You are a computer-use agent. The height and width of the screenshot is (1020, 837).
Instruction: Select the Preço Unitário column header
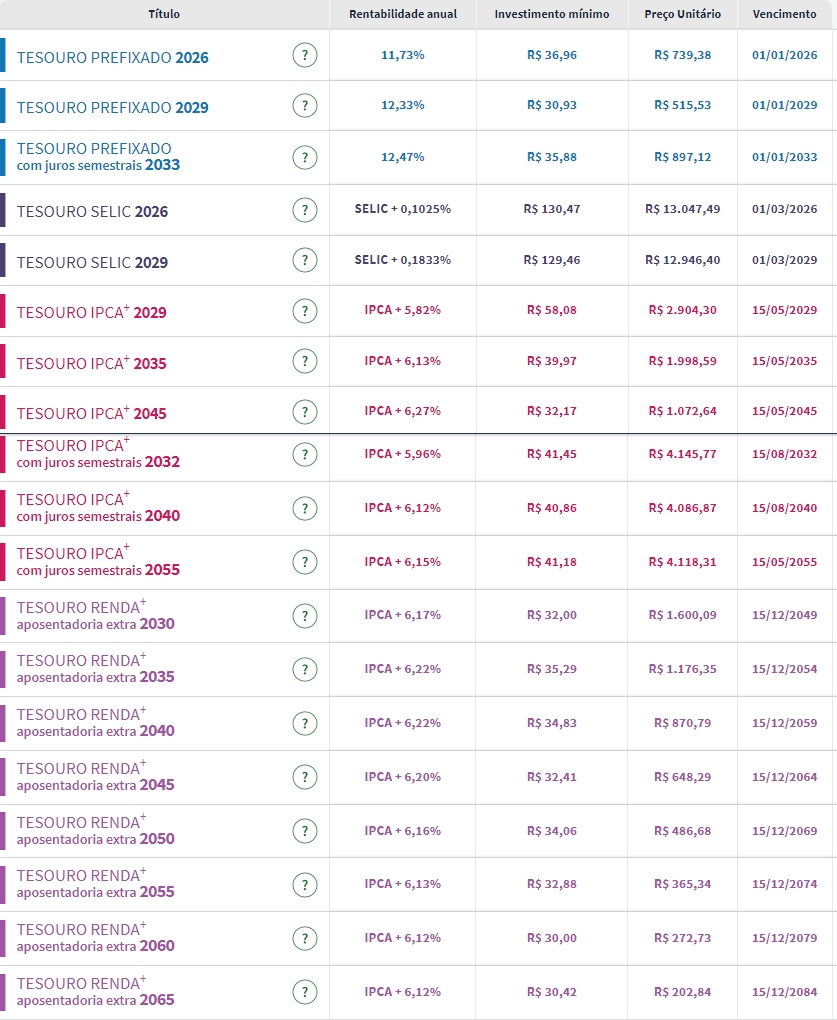(683, 14)
